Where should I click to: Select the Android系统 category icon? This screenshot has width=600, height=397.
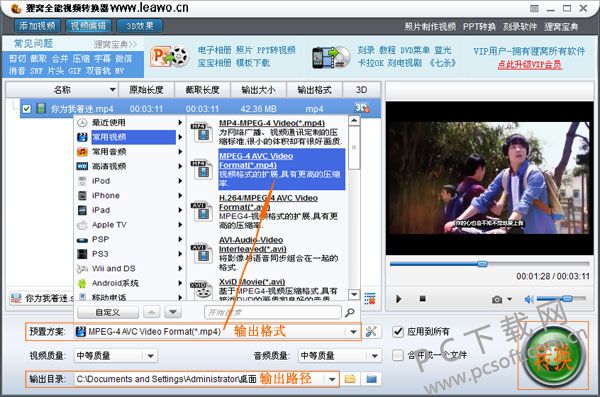[x=82, y=283]
